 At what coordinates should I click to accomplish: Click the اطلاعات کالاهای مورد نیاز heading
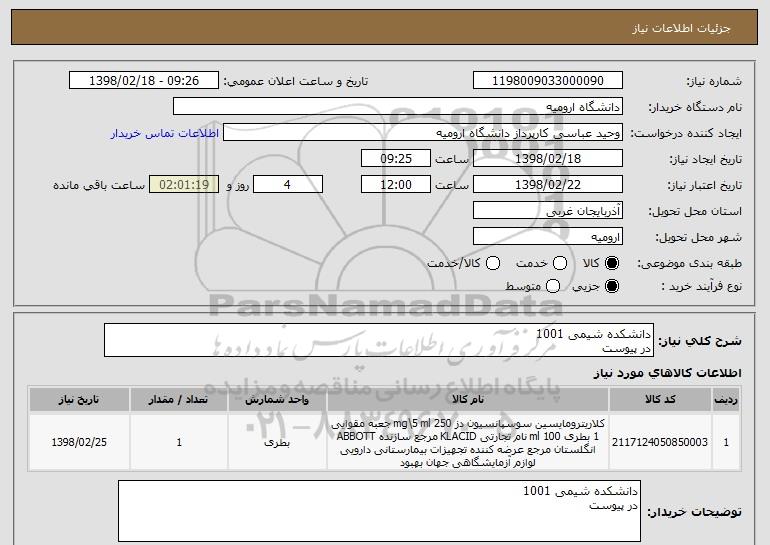pos(667,373)
